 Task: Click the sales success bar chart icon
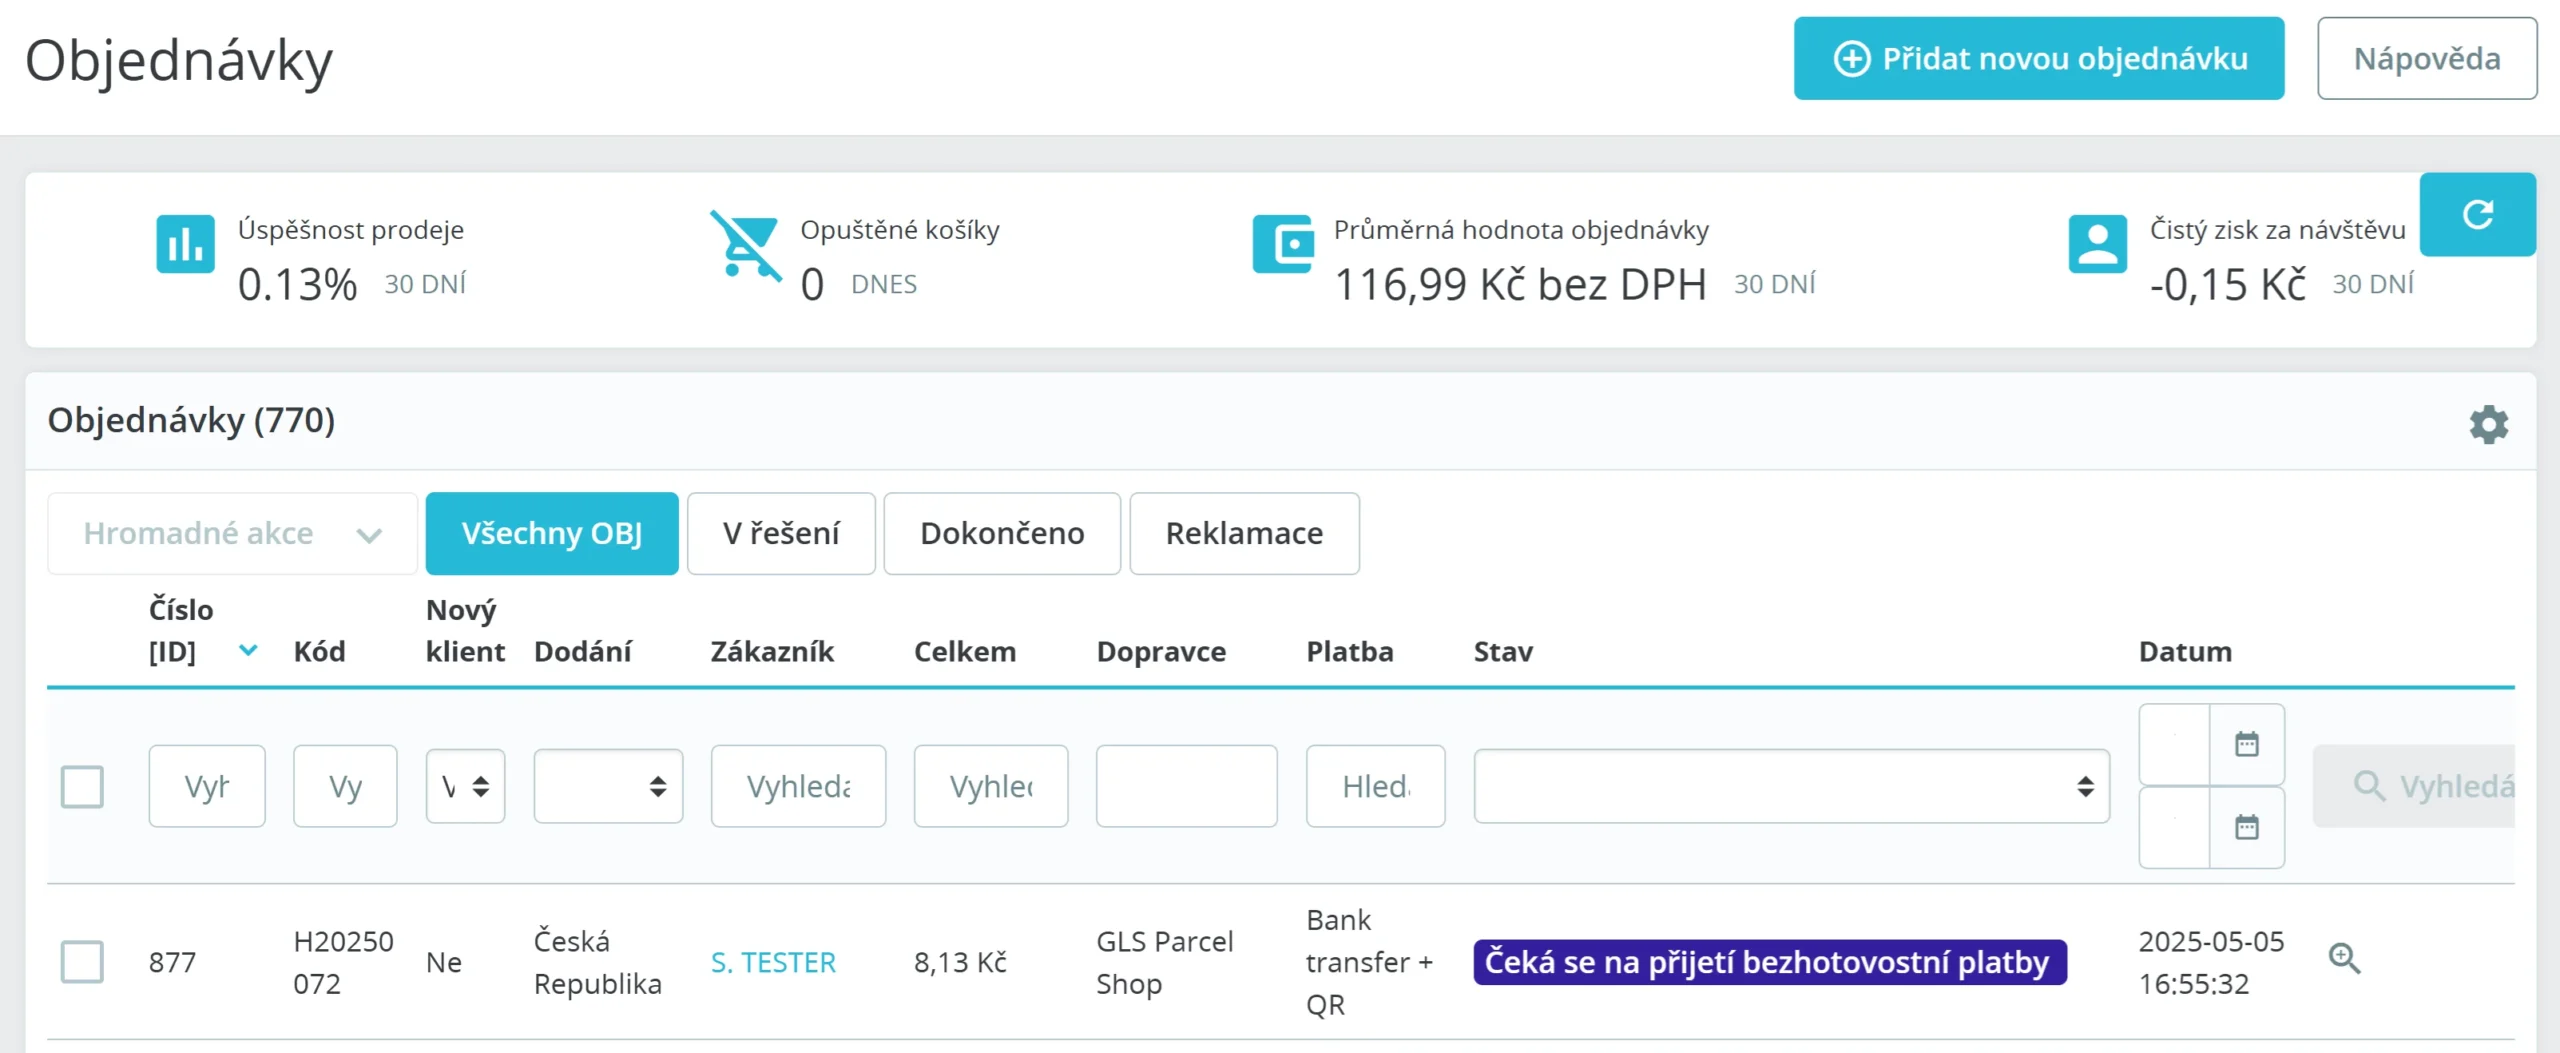click(x=185, y=244)
